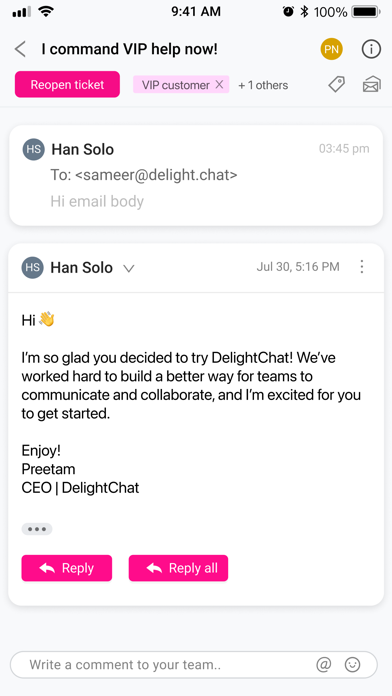Remove the VIP customer tag
392x696 pixels.
[x=219, y=85]
